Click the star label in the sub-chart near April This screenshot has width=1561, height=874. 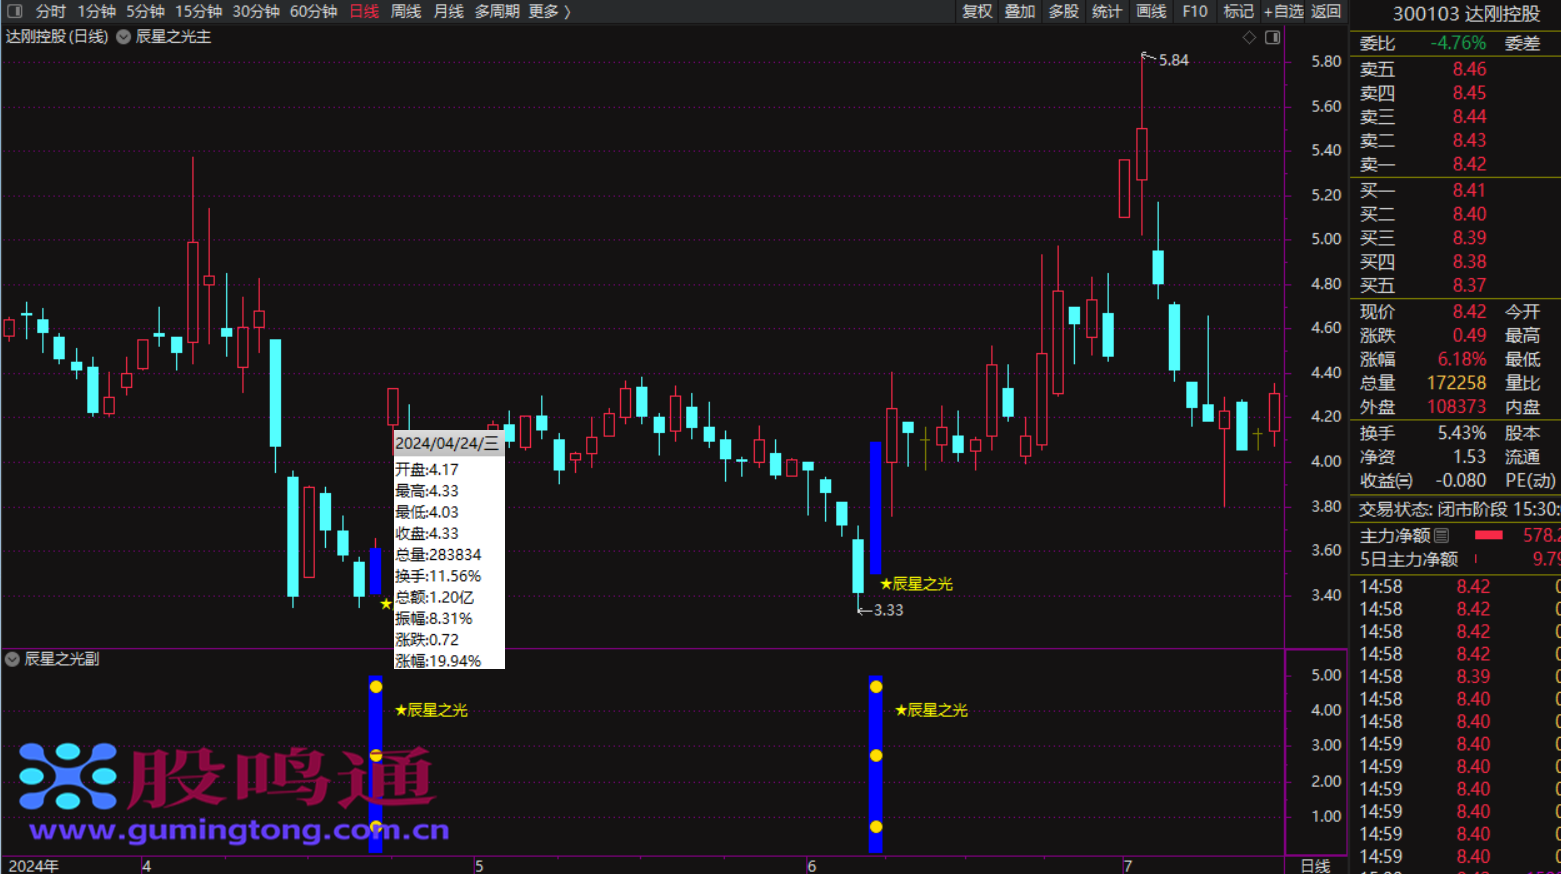(431, 710)
